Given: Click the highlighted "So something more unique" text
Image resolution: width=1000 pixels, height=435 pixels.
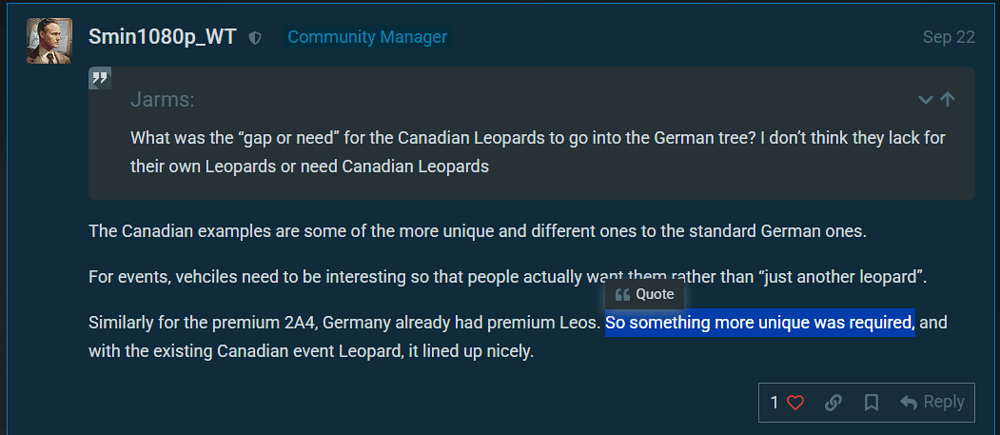Looking at the screenshot, I should click(760, 323).
